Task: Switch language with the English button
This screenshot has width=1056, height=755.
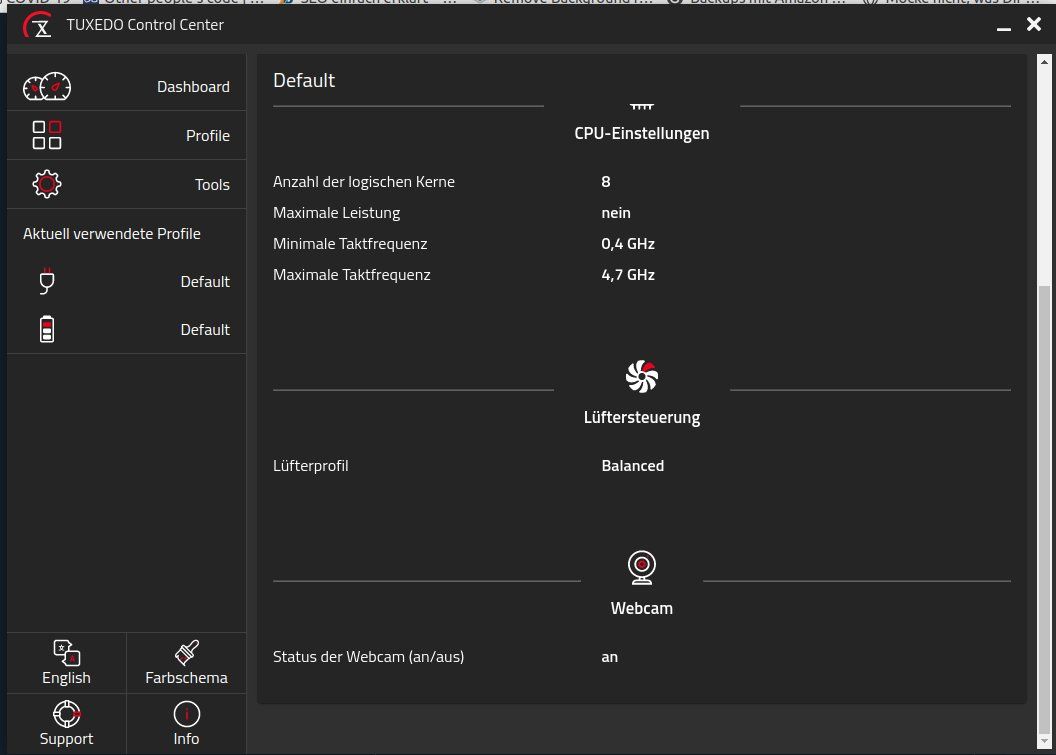Action: point(66,663)
